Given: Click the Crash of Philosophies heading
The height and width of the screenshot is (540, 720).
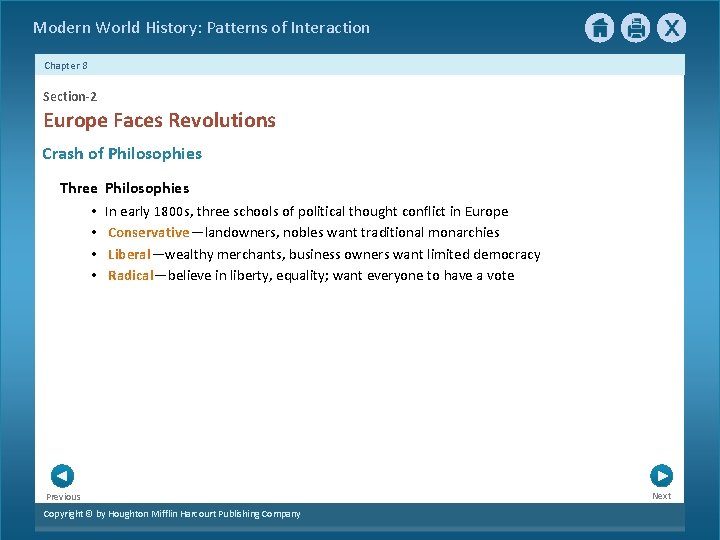Looking at the screenshot, I should [x=122, y=153].
